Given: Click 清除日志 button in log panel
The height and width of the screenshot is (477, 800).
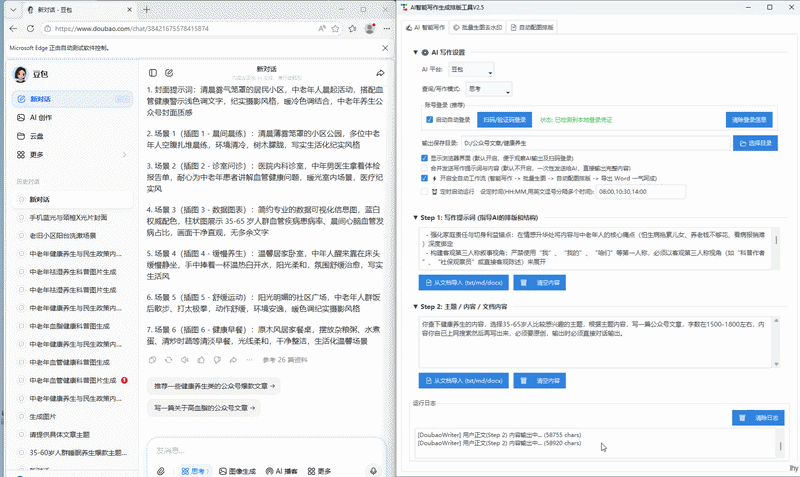Looking at the screenshot, I should 758,418.
